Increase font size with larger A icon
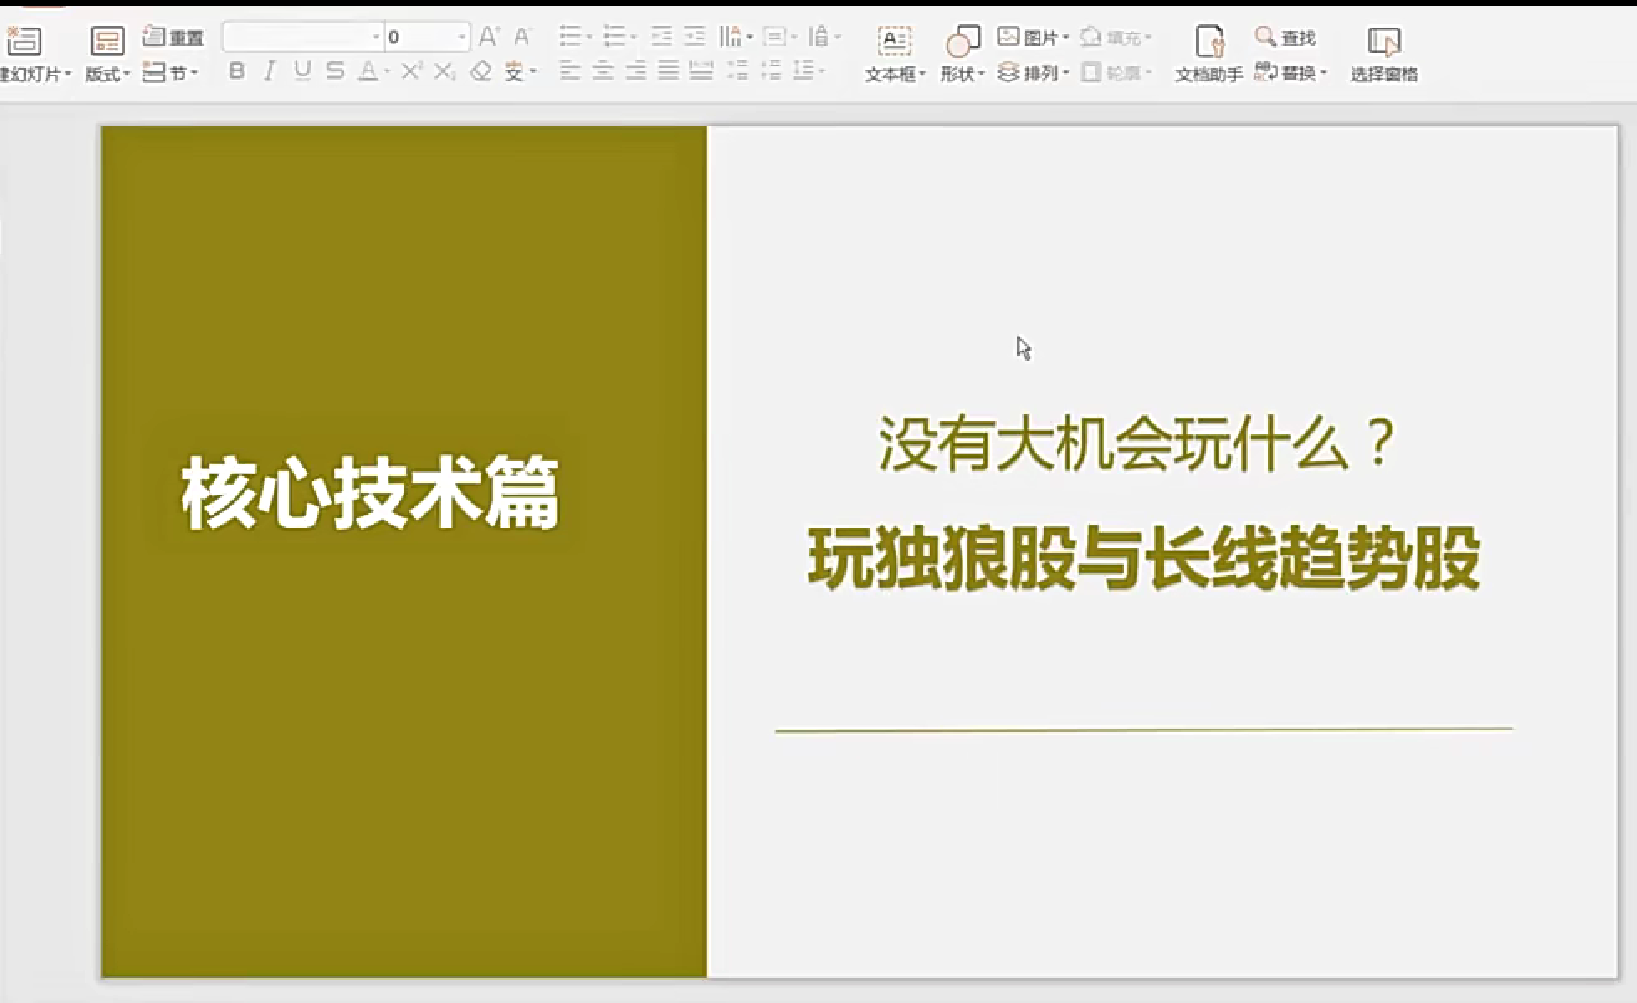Viewport: 1637px width, 1003px height. coord(488,37)
